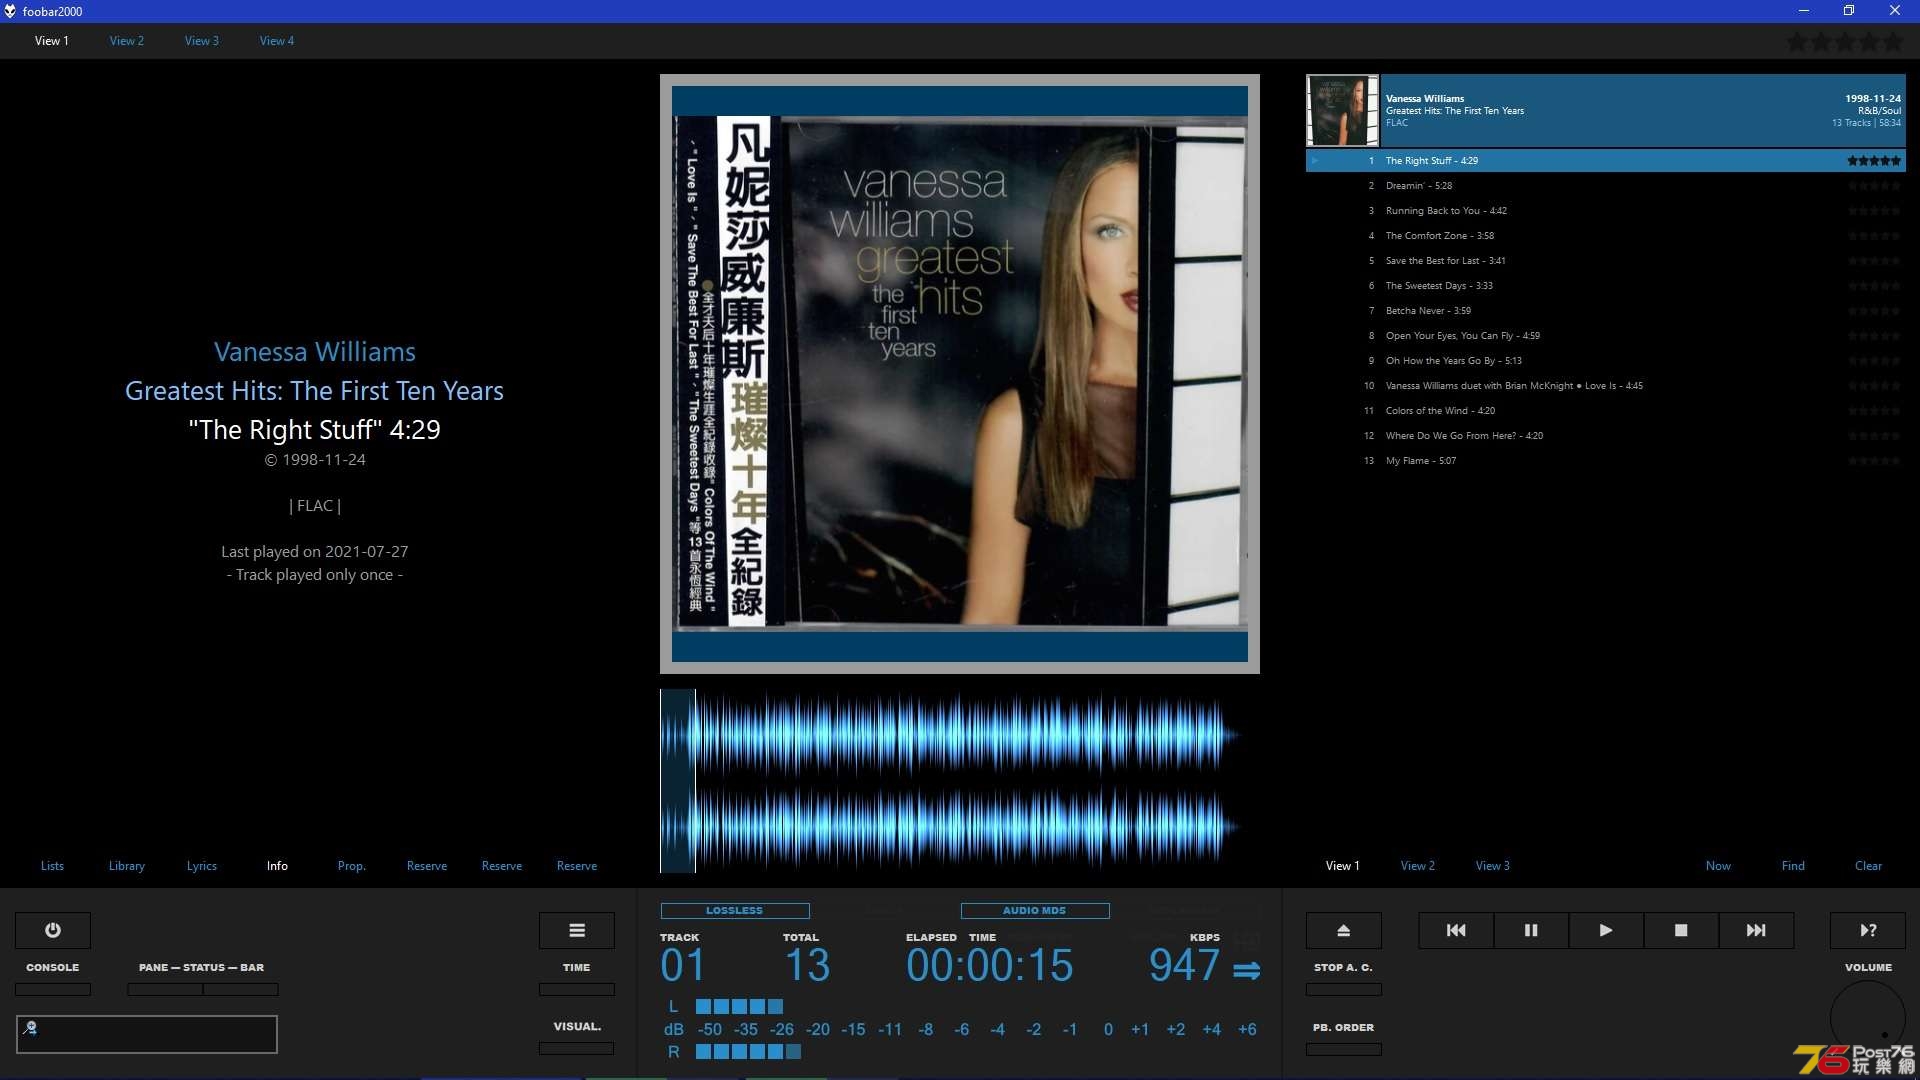Toggle the TIME indicator bar
The width and height of the screenshot is (1920, 1080).
577,989
